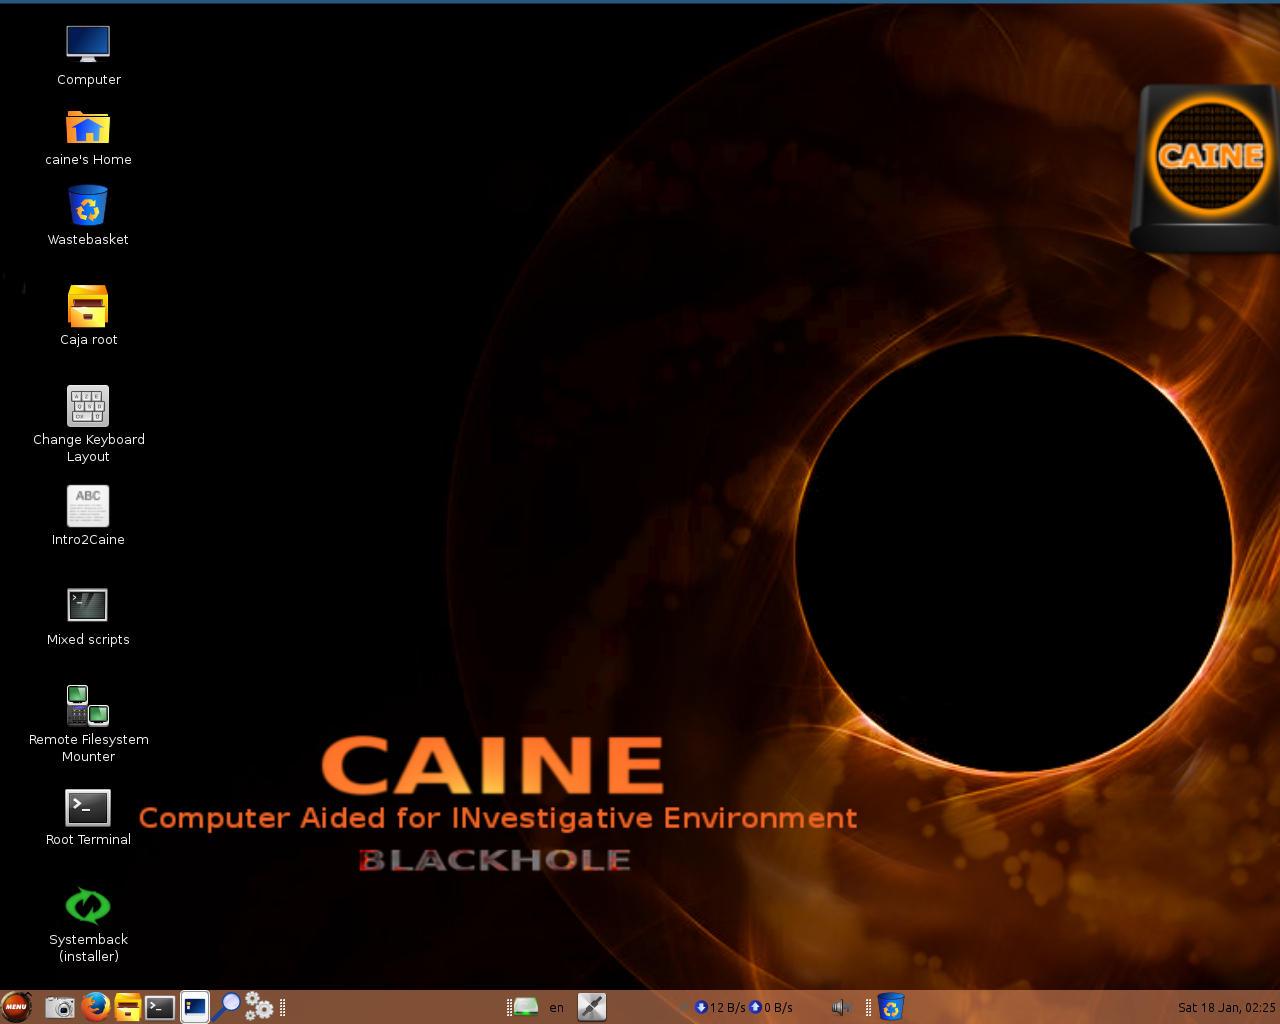Launch Firefox from the bottom panel
1280x1024 pixels.
(95, 1007)
